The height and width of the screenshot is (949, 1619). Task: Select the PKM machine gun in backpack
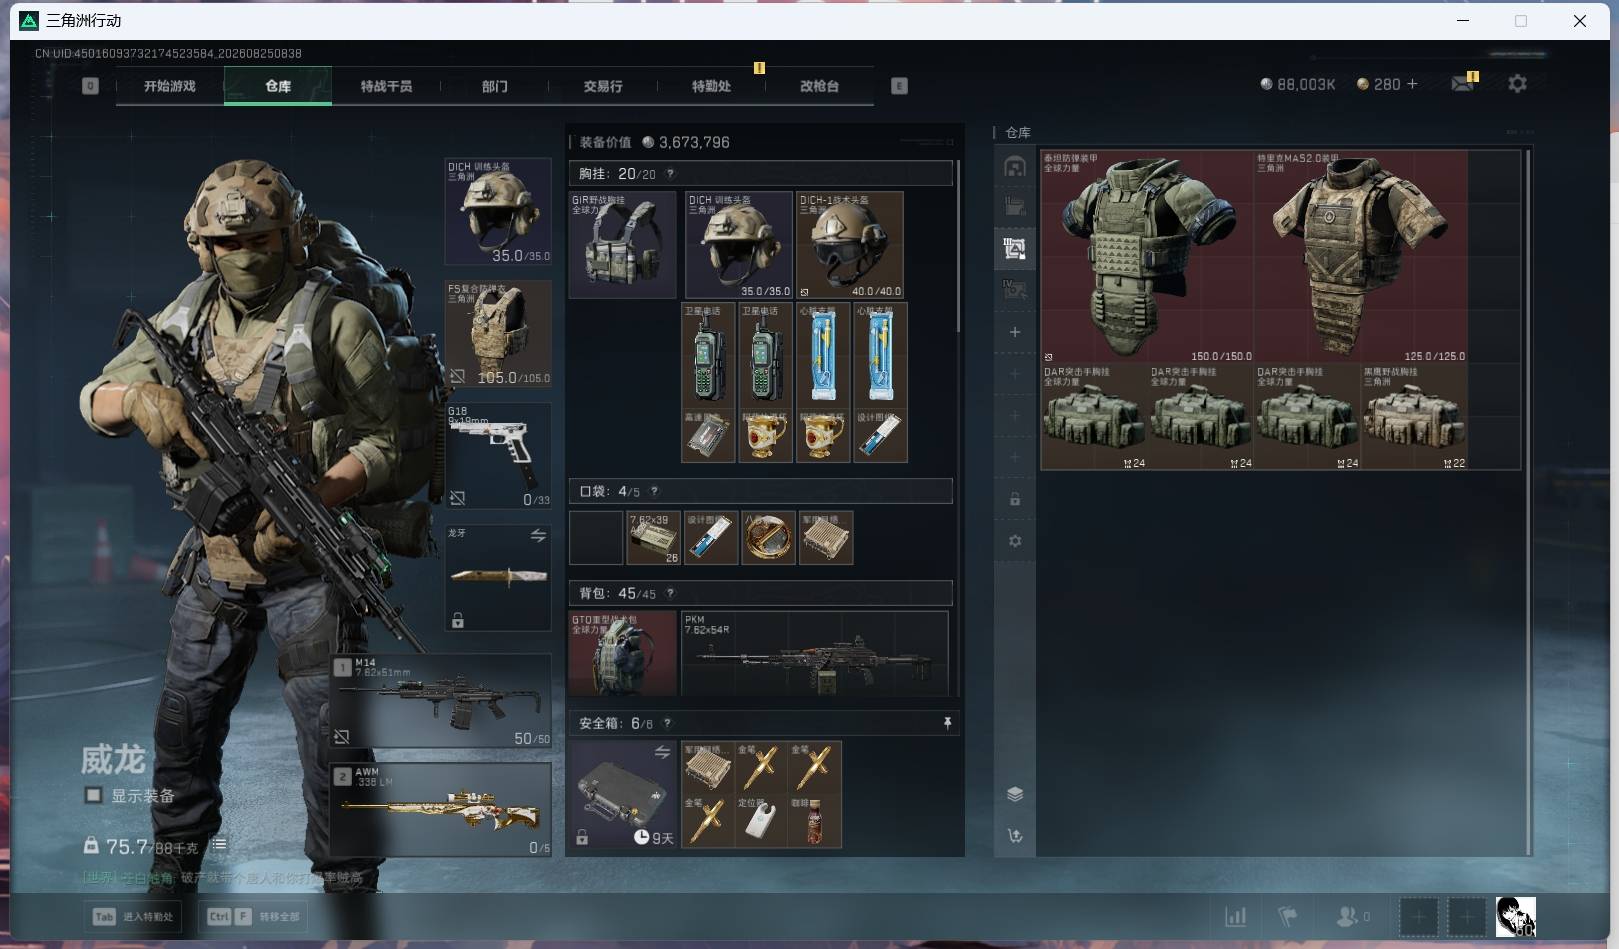(x=814, y=654)
